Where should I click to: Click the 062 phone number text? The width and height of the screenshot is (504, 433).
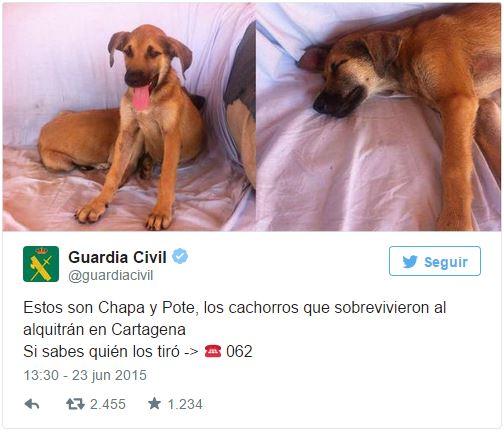click(239, 351)
